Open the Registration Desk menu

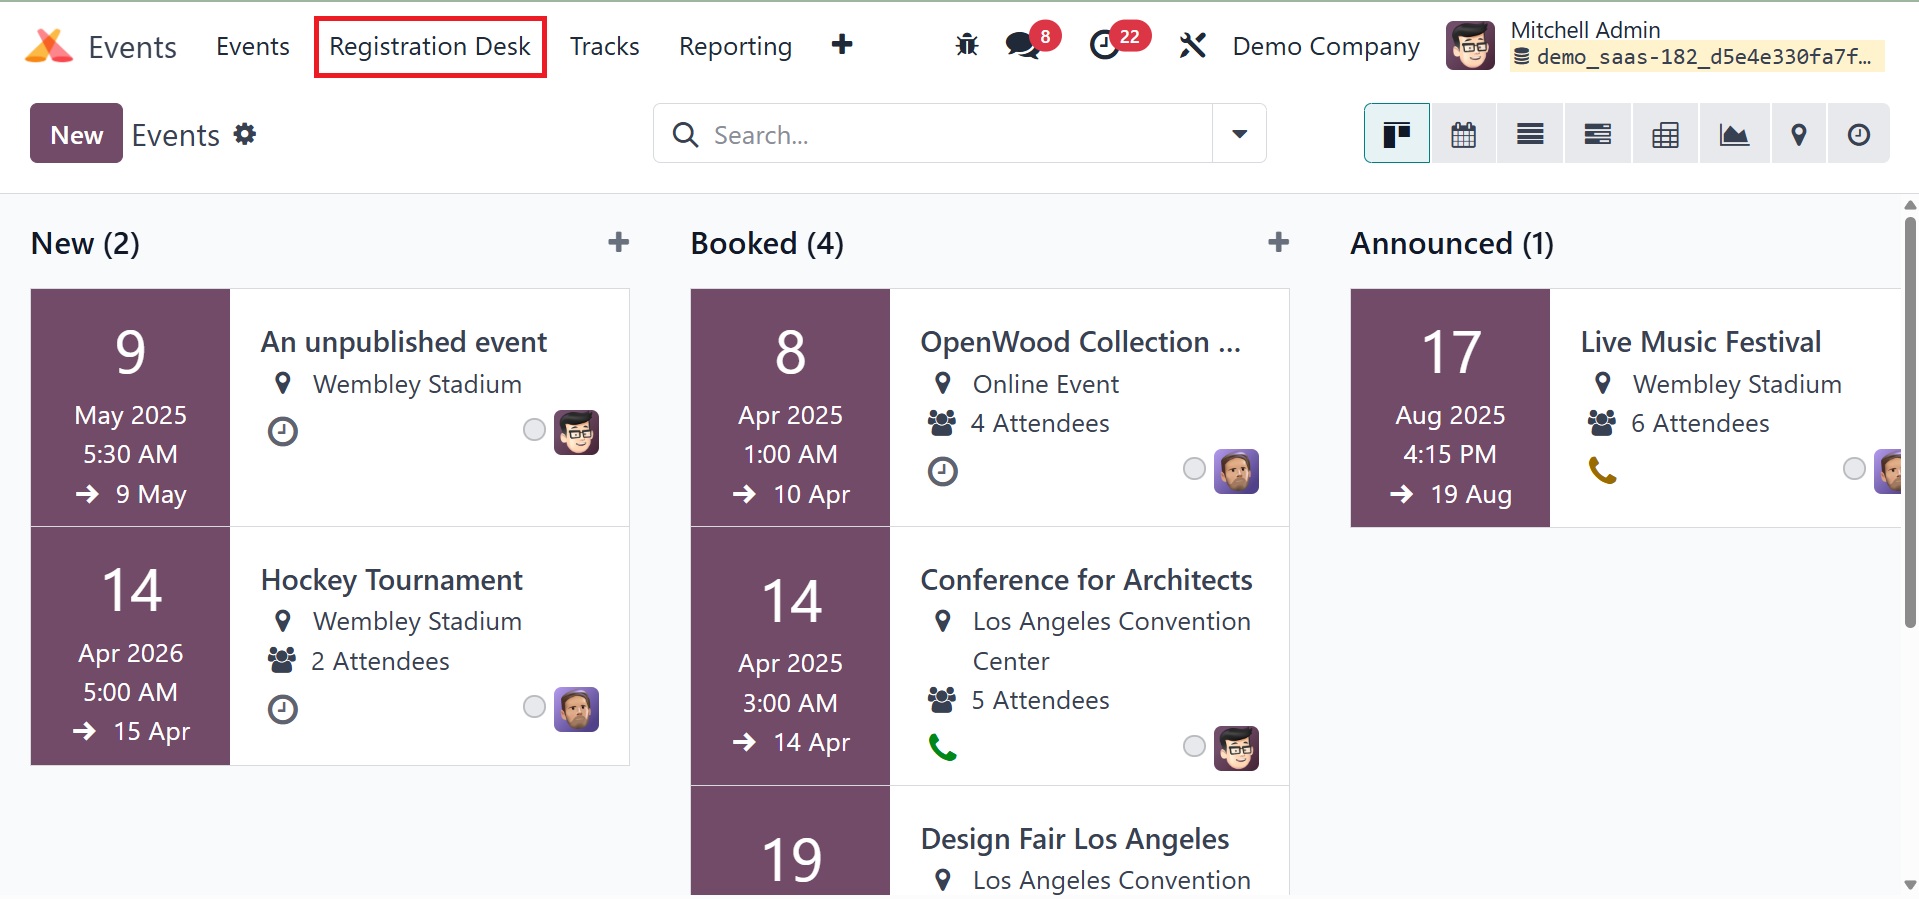point(430,47)
